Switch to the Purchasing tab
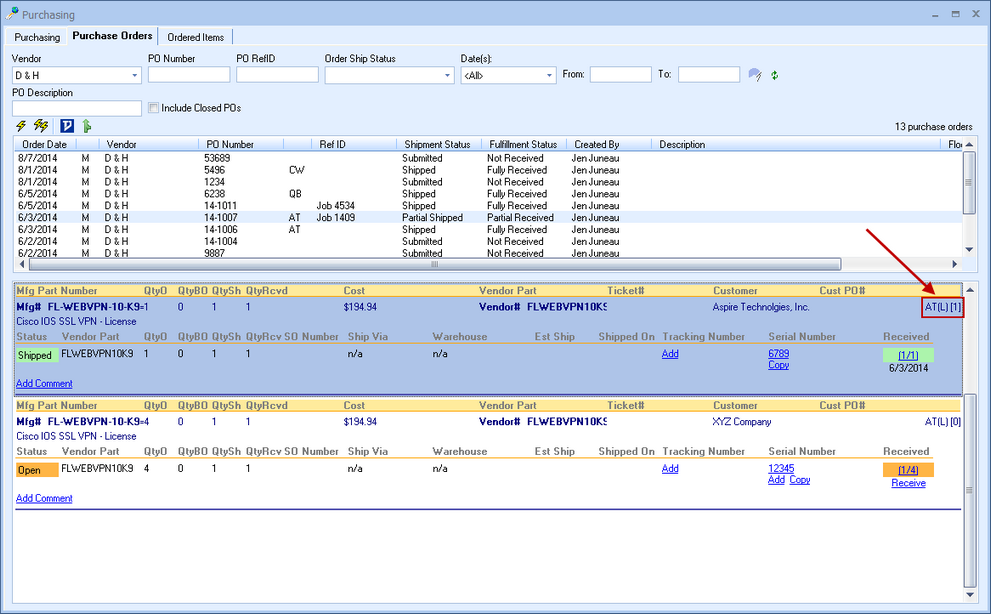The height and width of the screenshot is (614, 991). click(37, 37)
